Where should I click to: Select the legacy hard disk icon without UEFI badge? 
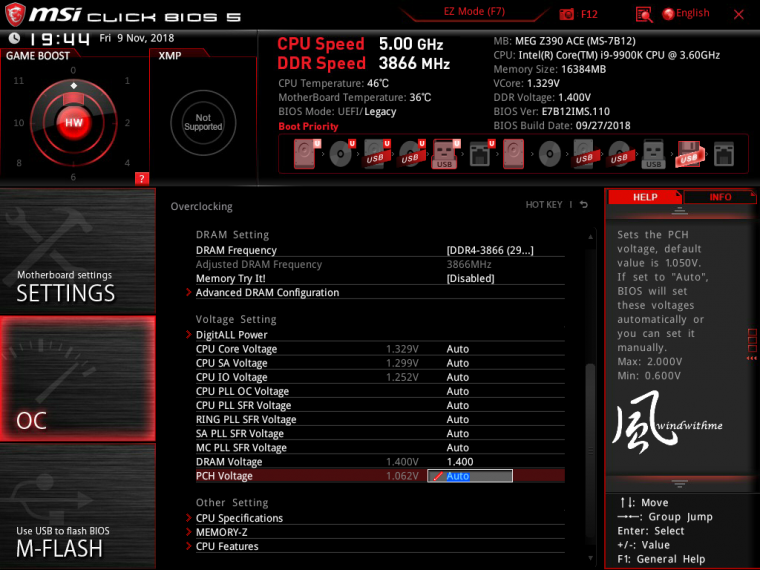coord(513,154)
